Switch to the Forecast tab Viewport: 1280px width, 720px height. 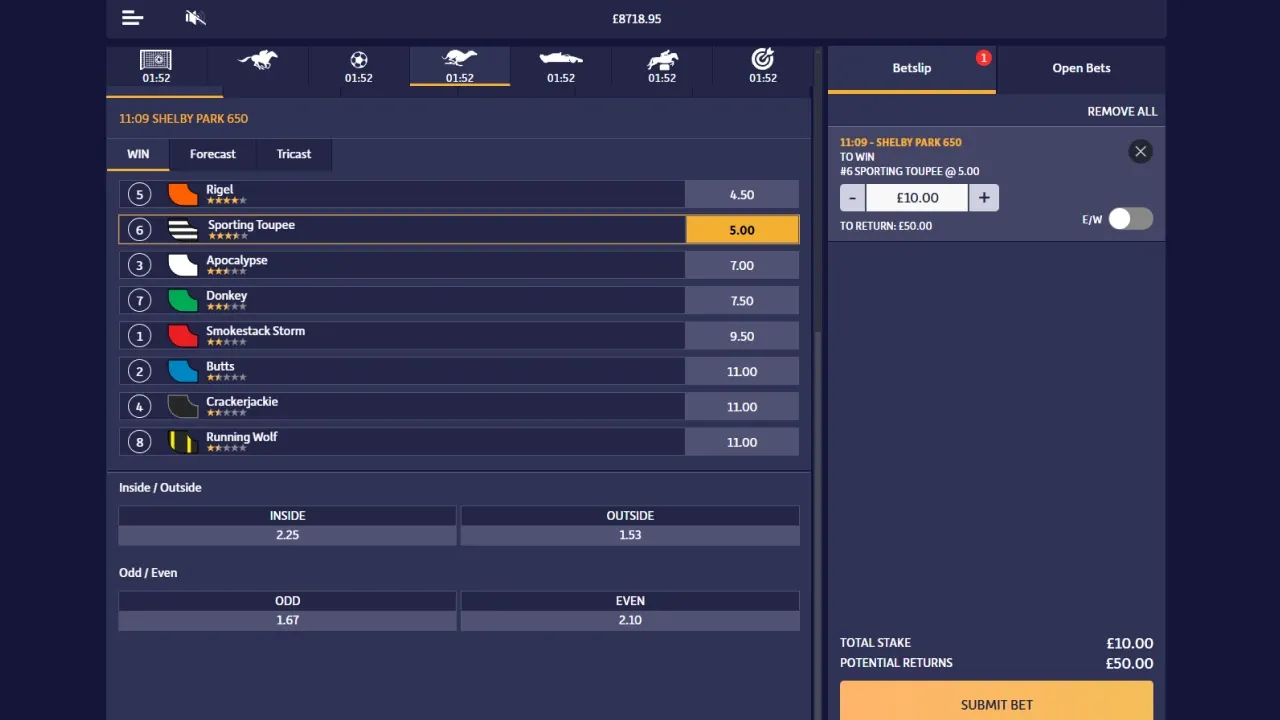pos(213,154)
